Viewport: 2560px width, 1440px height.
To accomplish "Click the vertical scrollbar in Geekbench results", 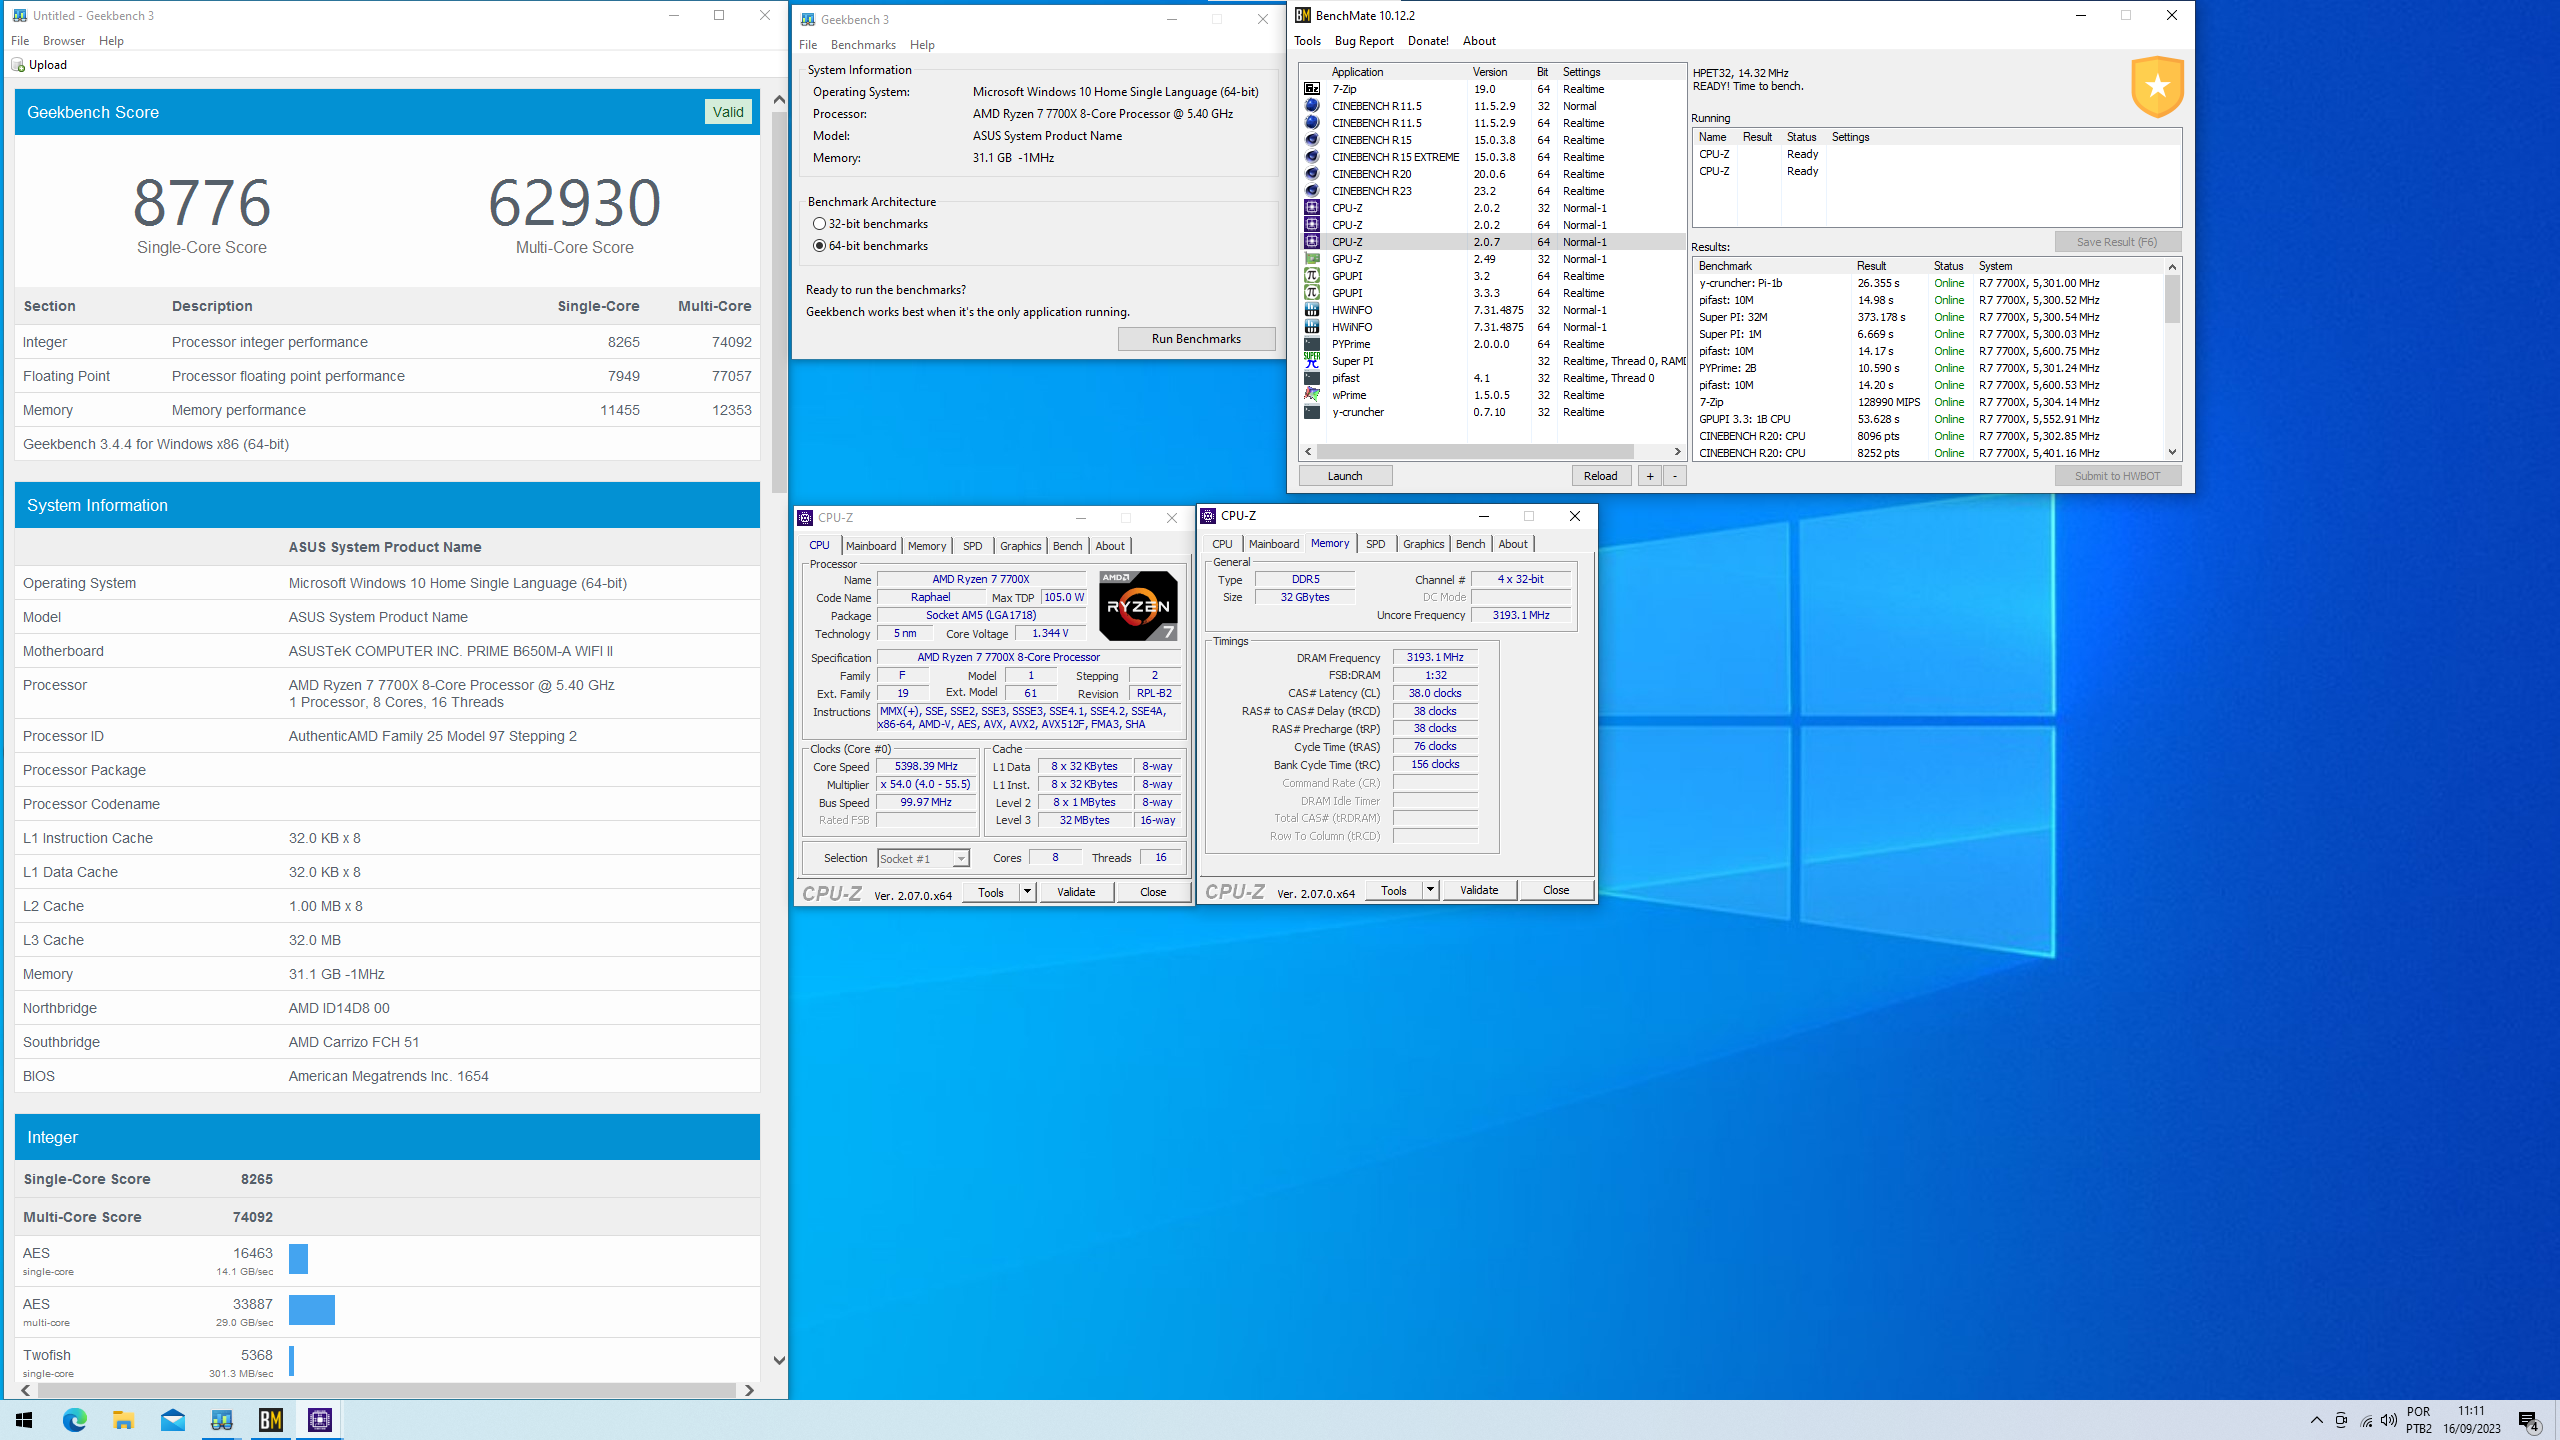I will pos(779,303).
